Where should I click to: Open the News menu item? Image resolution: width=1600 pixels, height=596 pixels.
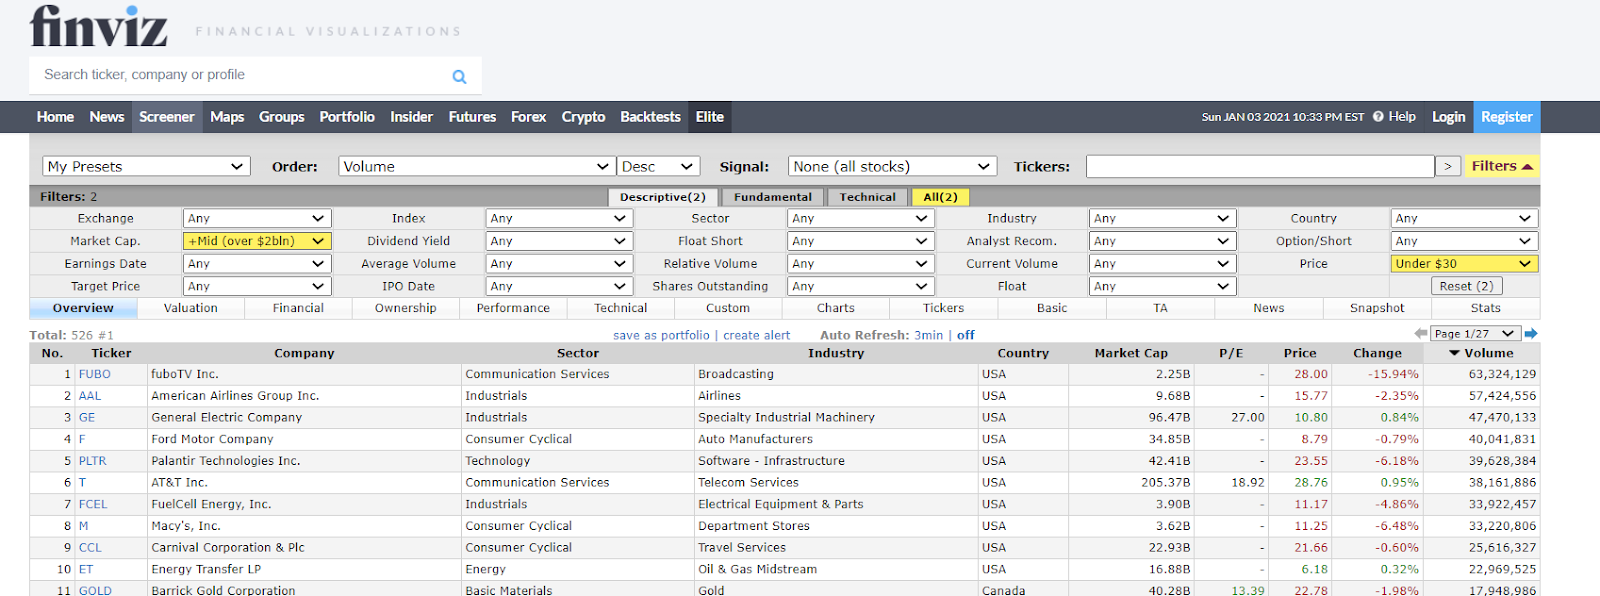tap(107, 117)
